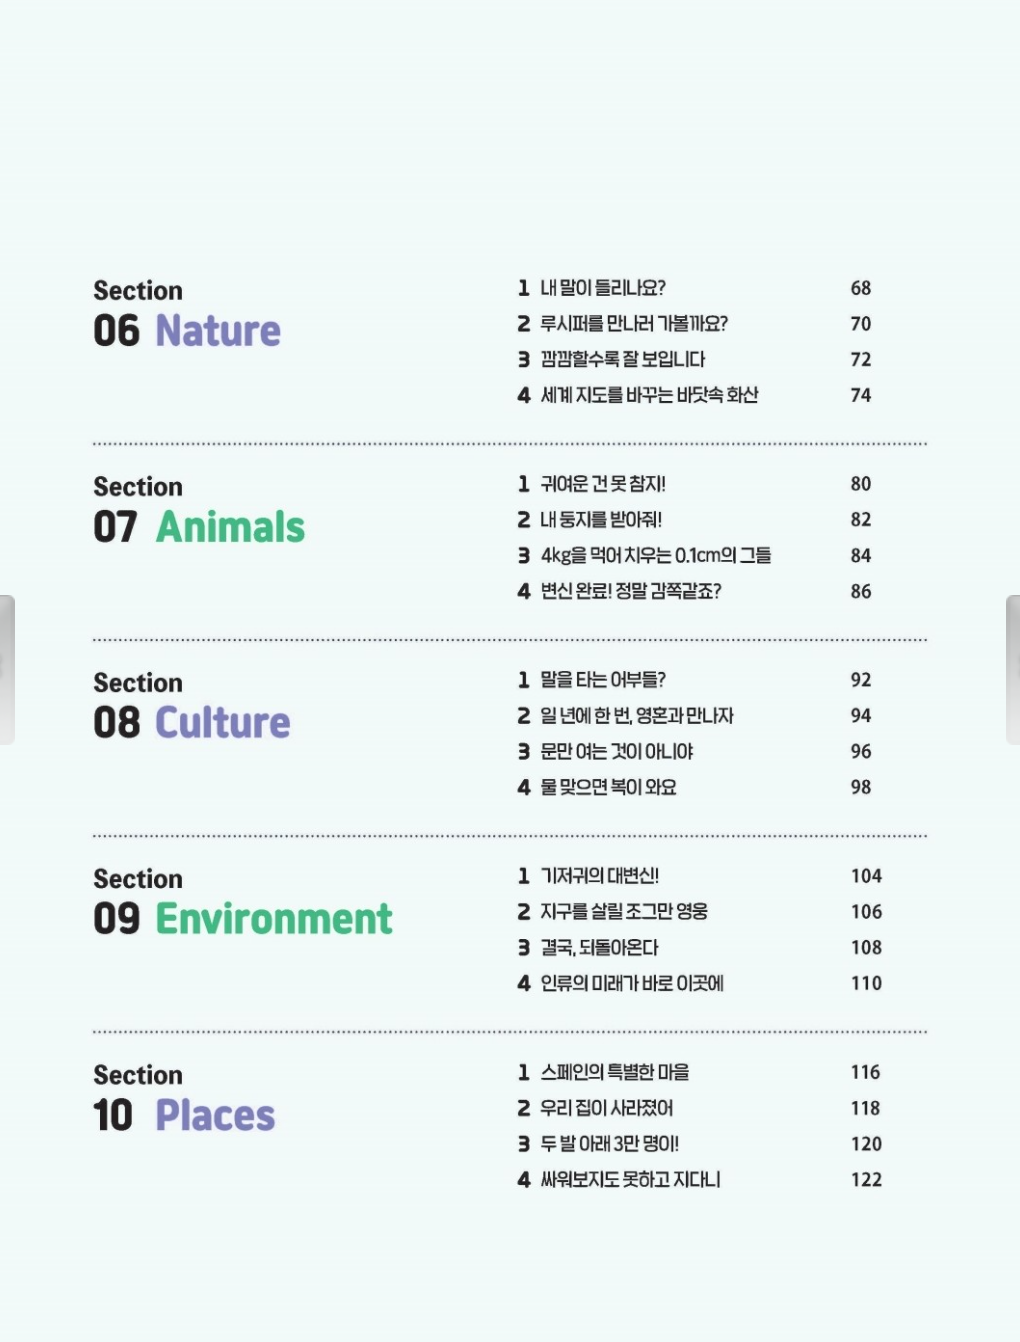
Task: Click the next page handle on right edge
Action: 1012,670
